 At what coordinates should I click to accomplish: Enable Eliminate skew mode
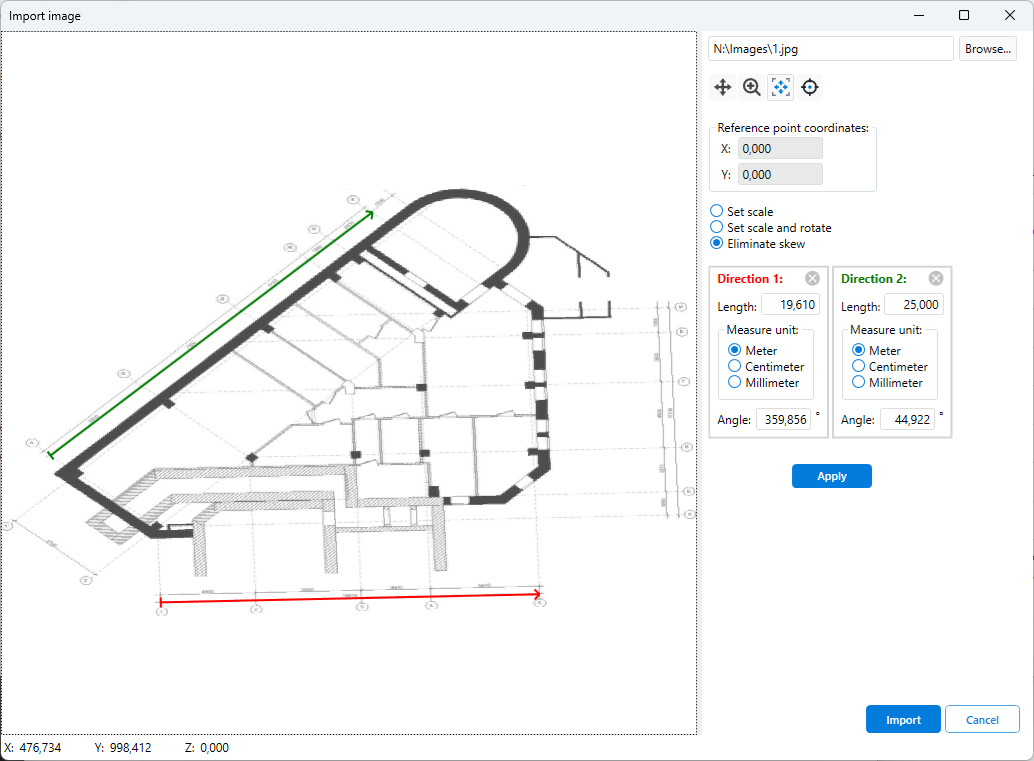[x=716, y=243]
